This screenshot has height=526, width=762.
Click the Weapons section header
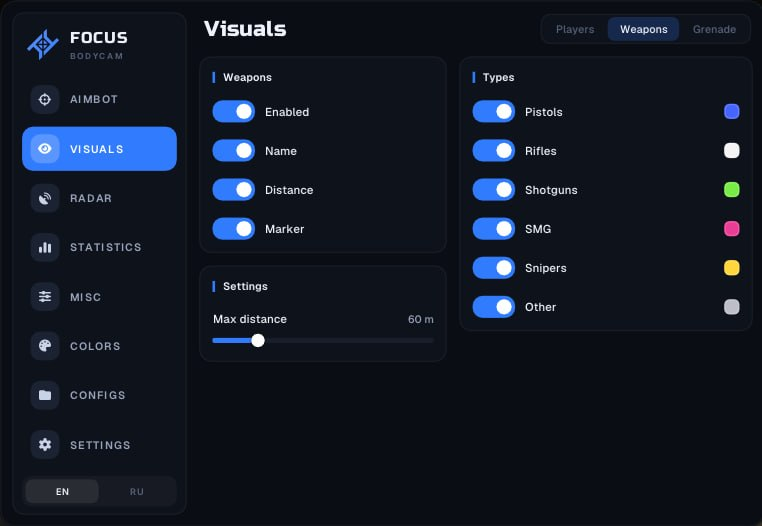[x=247, y=77]
